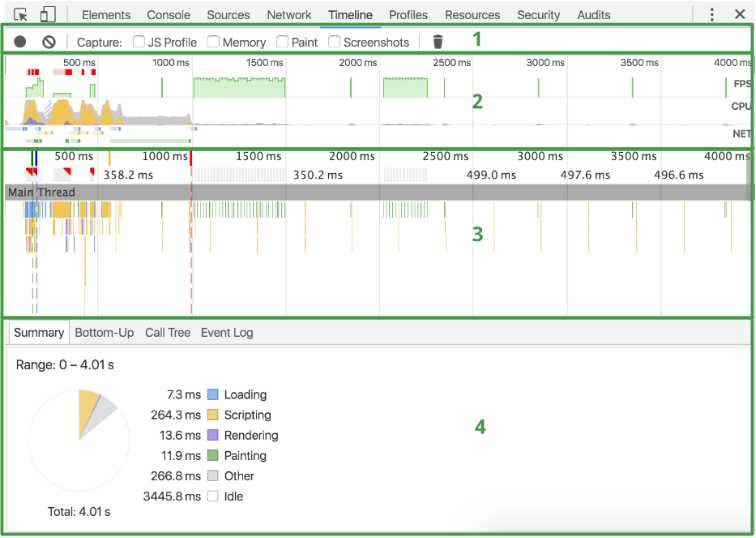Toggle the device mode icon
This screenshot has height=538, width=756.
point(47,14)
